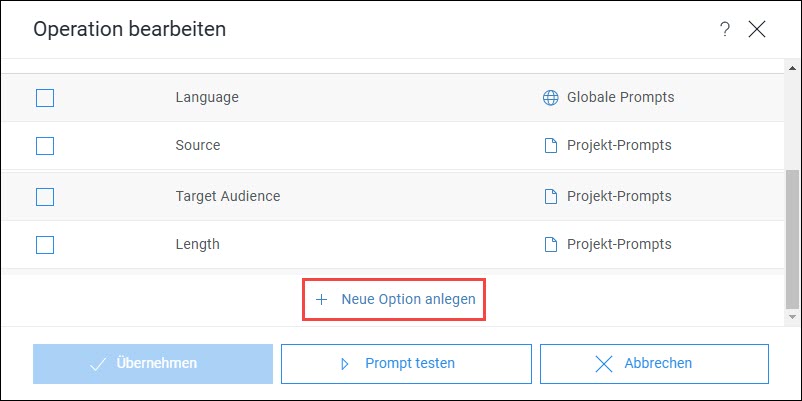The width and height of the screenshot is (802, 401).
Task: Click the globe icon beside Globale Prompts
Action: point(550,97)
